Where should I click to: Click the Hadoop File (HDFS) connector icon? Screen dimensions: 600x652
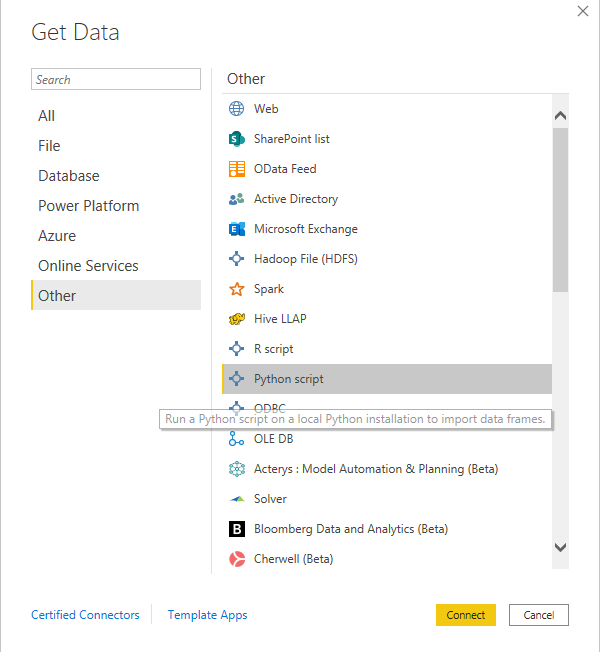tap(237, 259)
